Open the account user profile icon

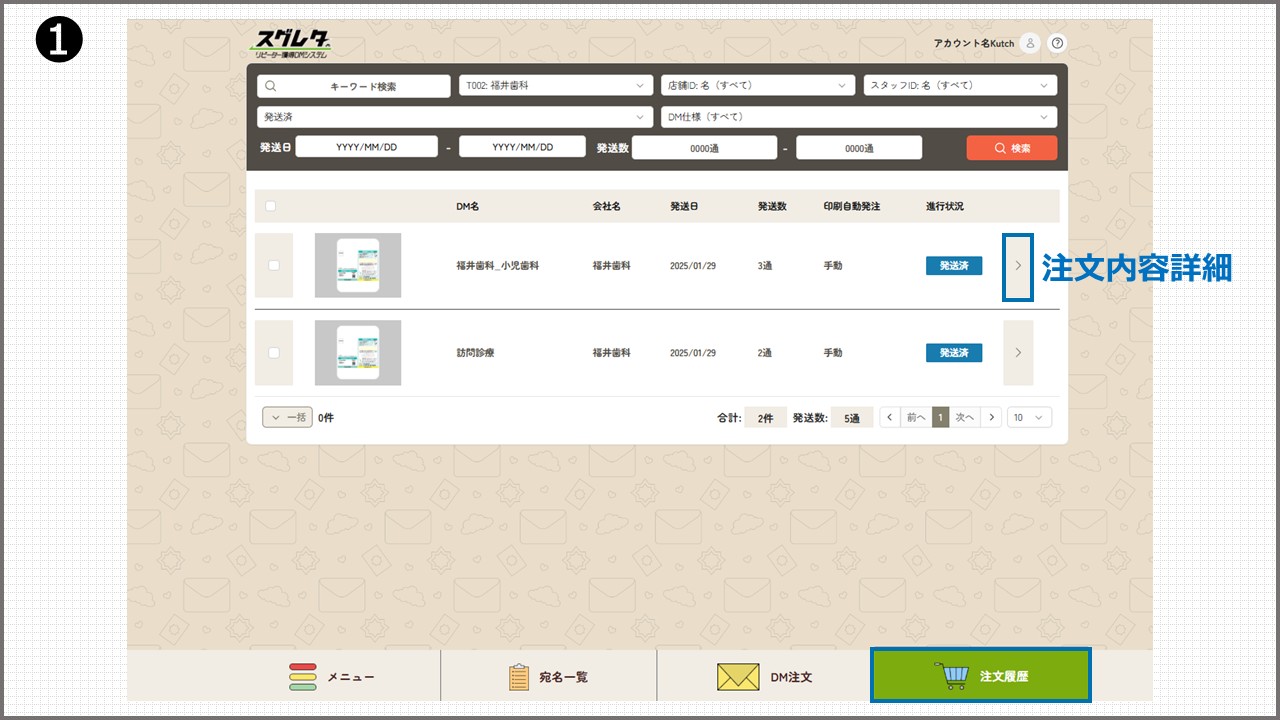pos(1030,43)
